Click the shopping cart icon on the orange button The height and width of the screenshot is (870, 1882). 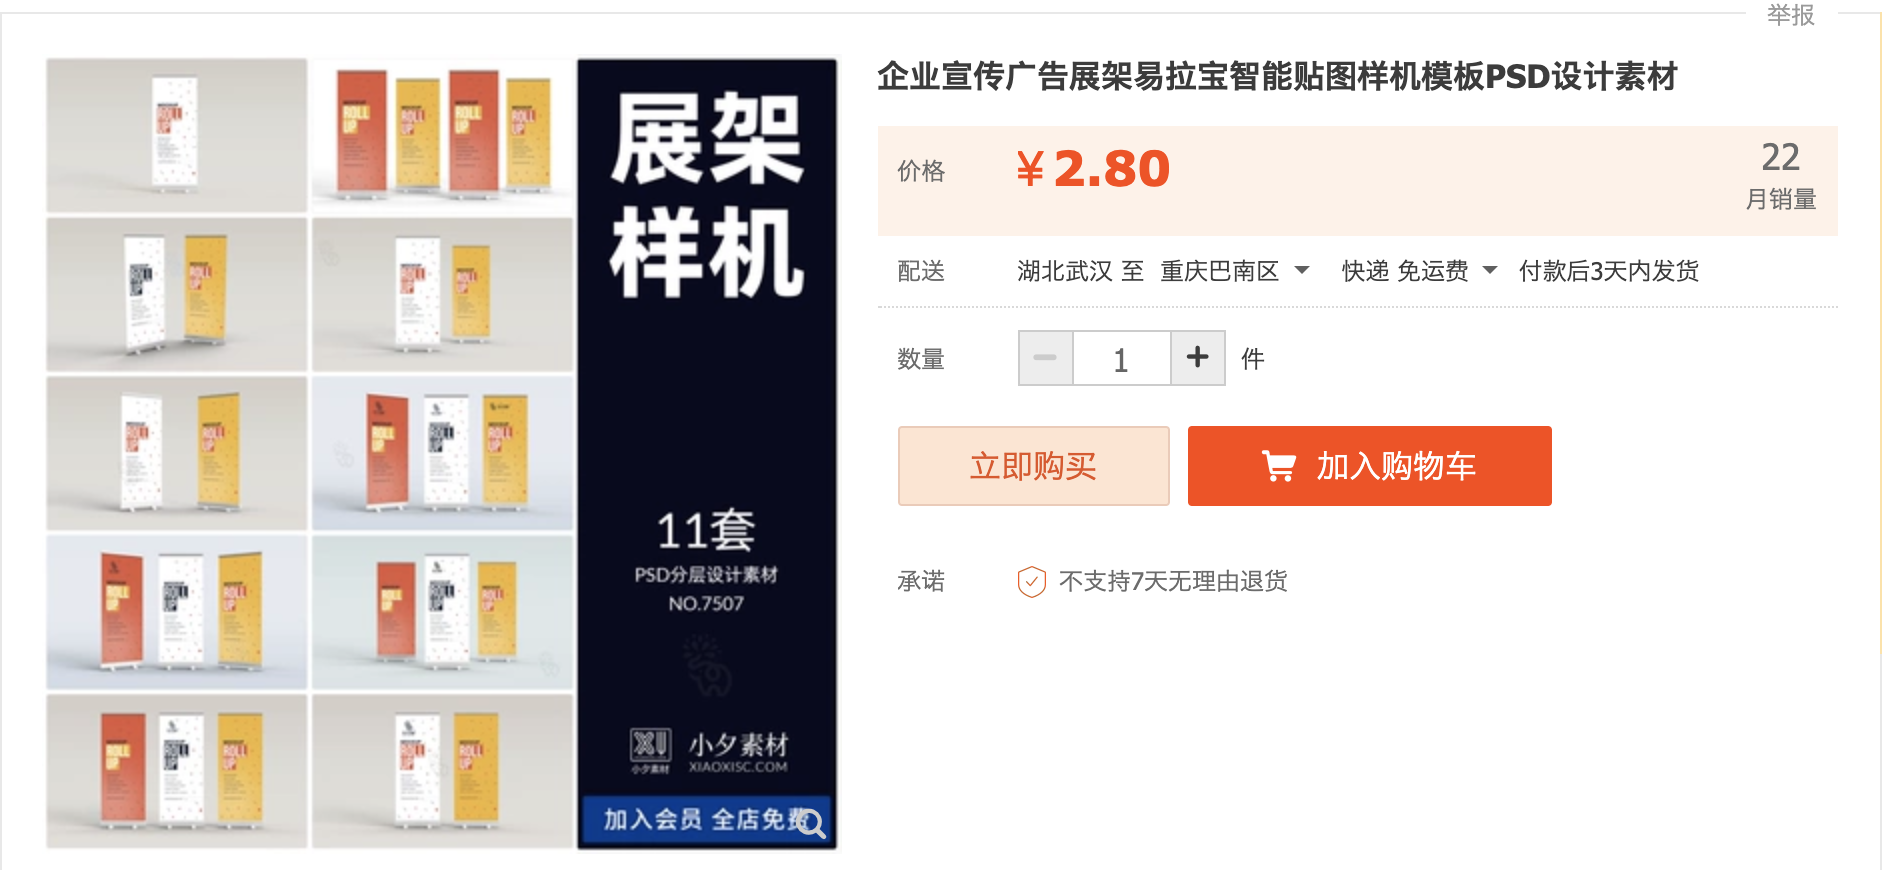pyautogui.click(x=1278, y=464)
